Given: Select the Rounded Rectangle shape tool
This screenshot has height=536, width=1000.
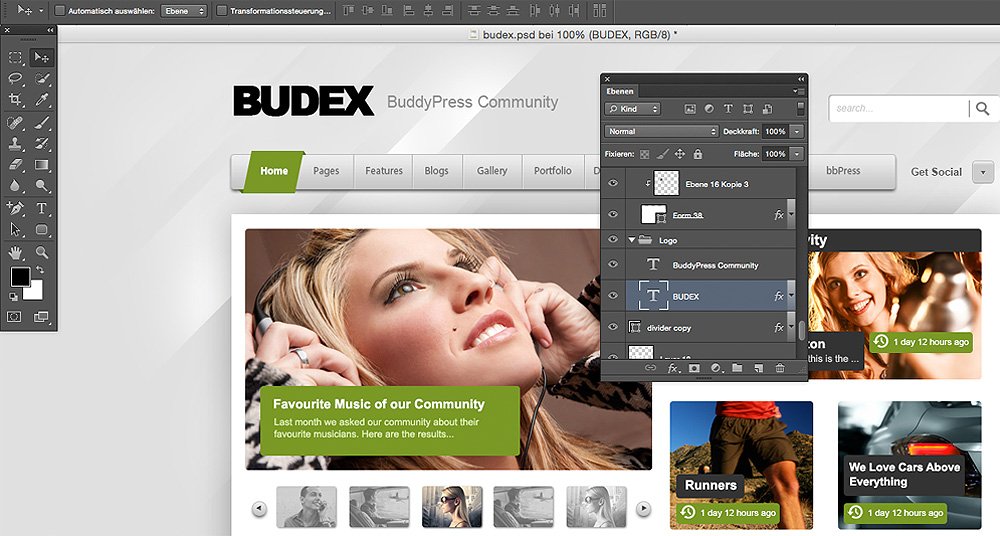Looking at the screenshot, I should (41, 229).
